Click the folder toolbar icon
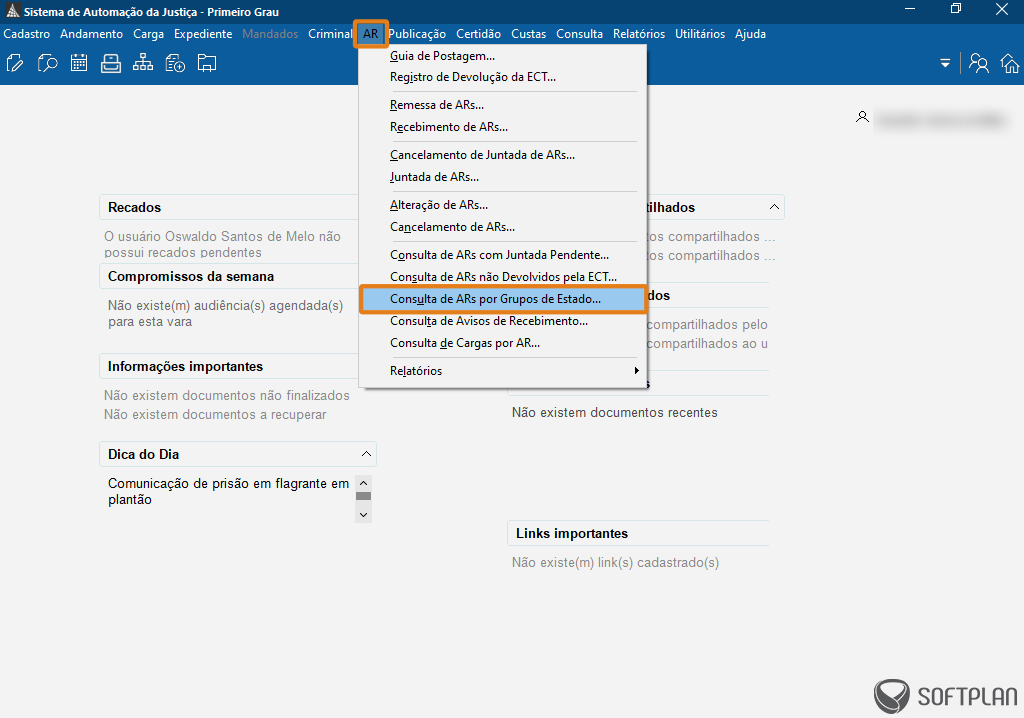 pos(207,63)
